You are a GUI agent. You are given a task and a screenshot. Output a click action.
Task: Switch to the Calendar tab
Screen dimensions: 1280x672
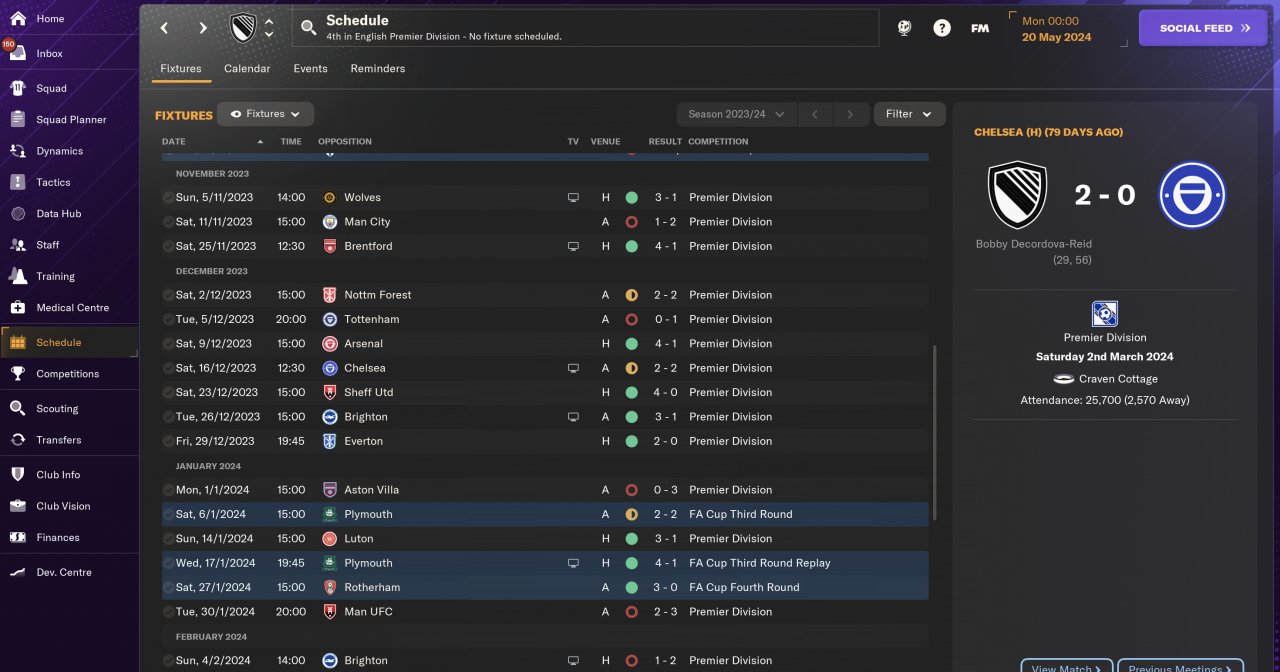click(247, 69)
